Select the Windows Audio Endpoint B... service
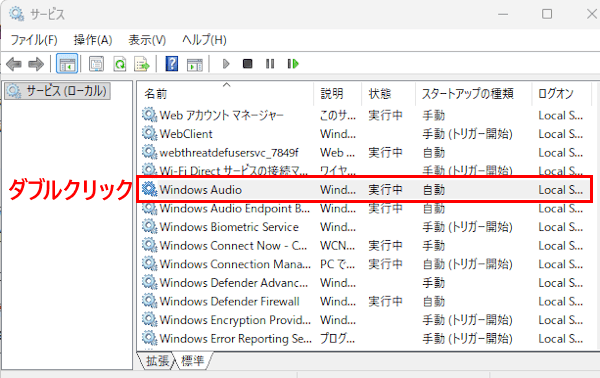 [235, 208]
